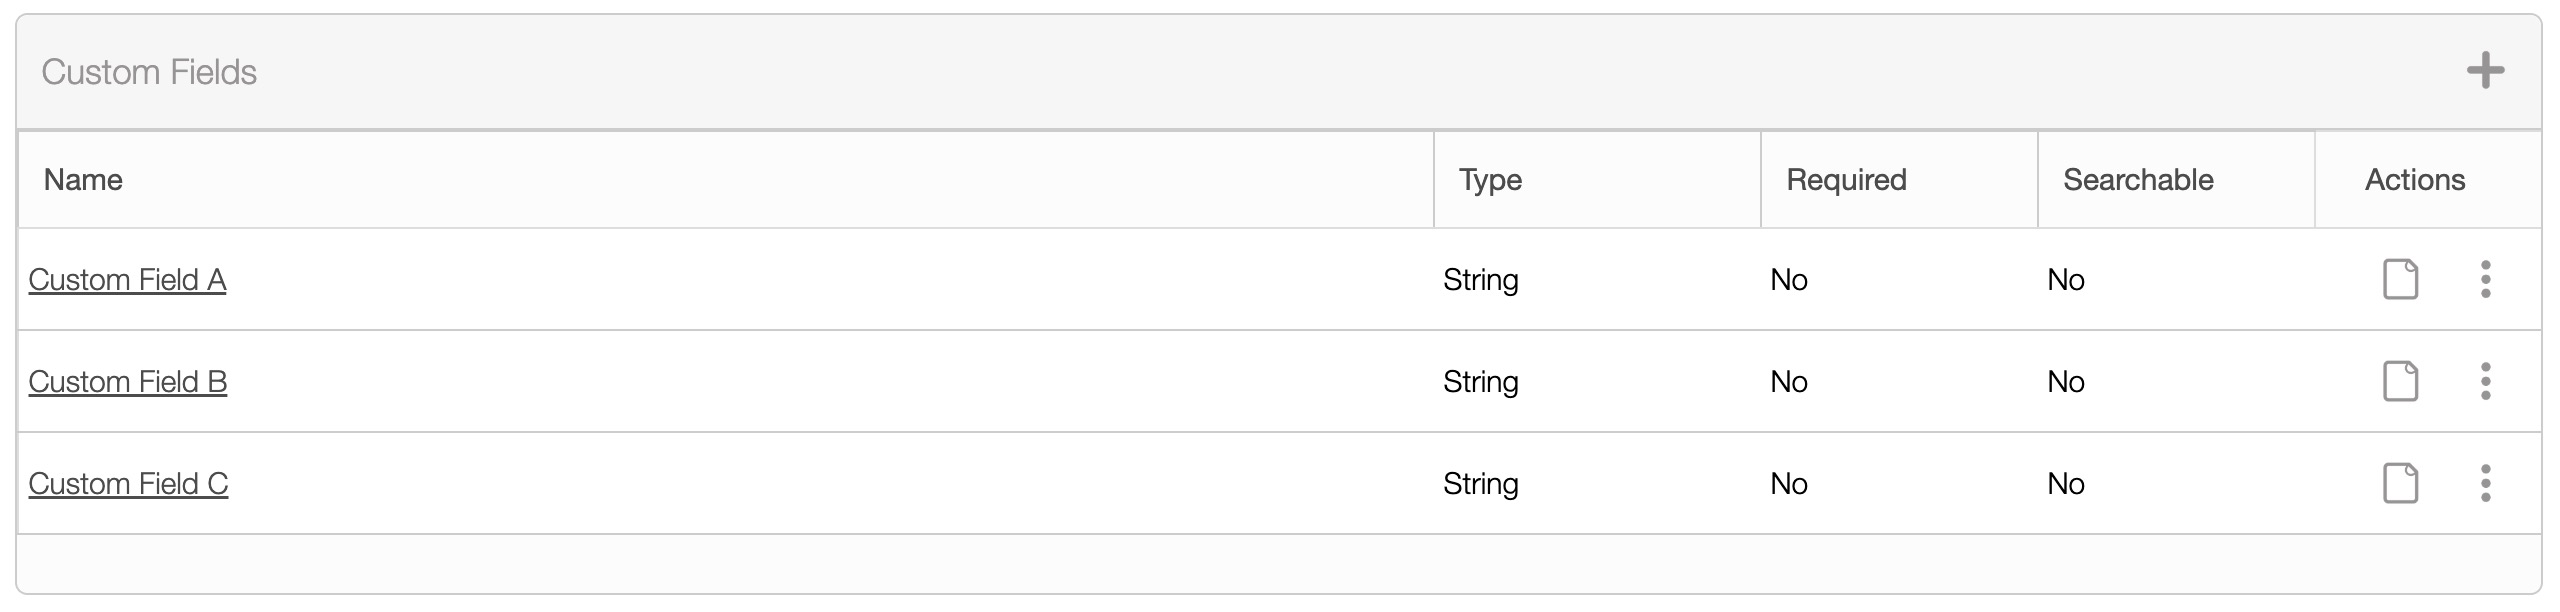Click the Searchable value for Custom Field C
This screenshot has height=612, width=2560.
tap(2065, 484)
